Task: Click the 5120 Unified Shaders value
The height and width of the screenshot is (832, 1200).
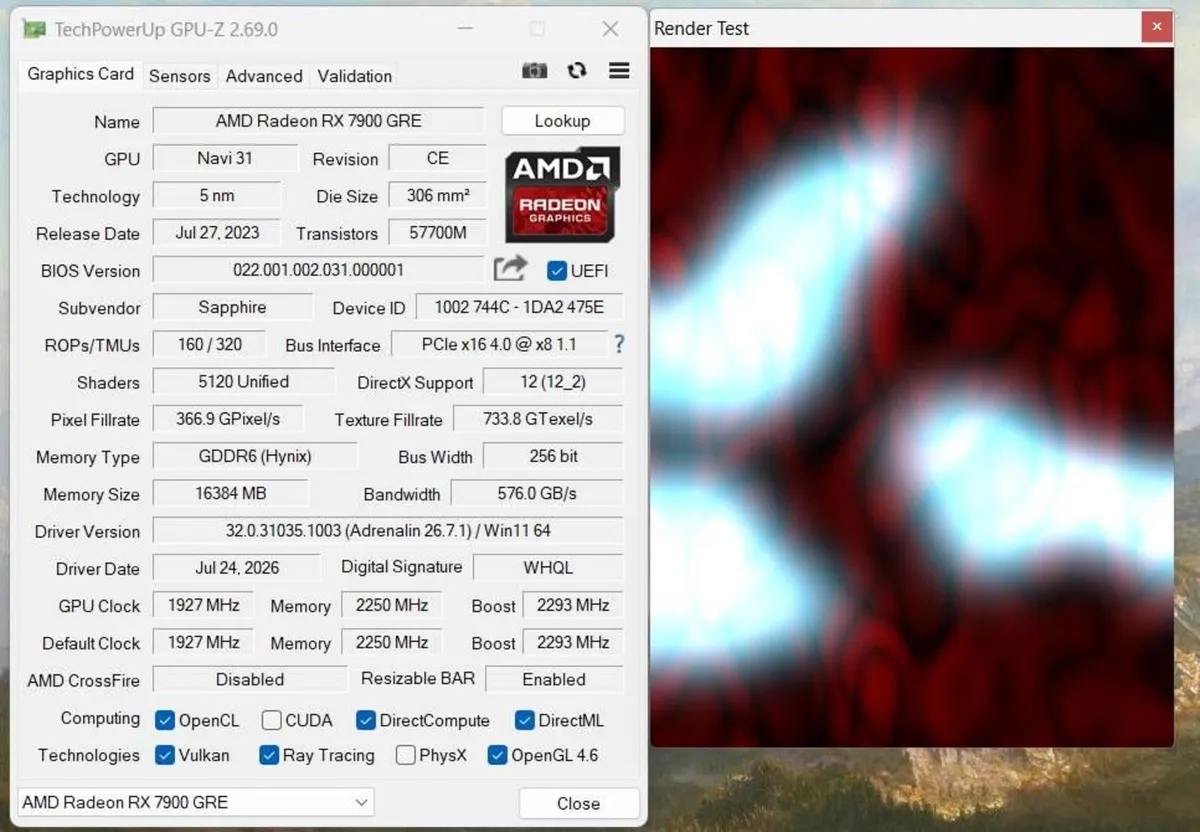Action: 243,382
